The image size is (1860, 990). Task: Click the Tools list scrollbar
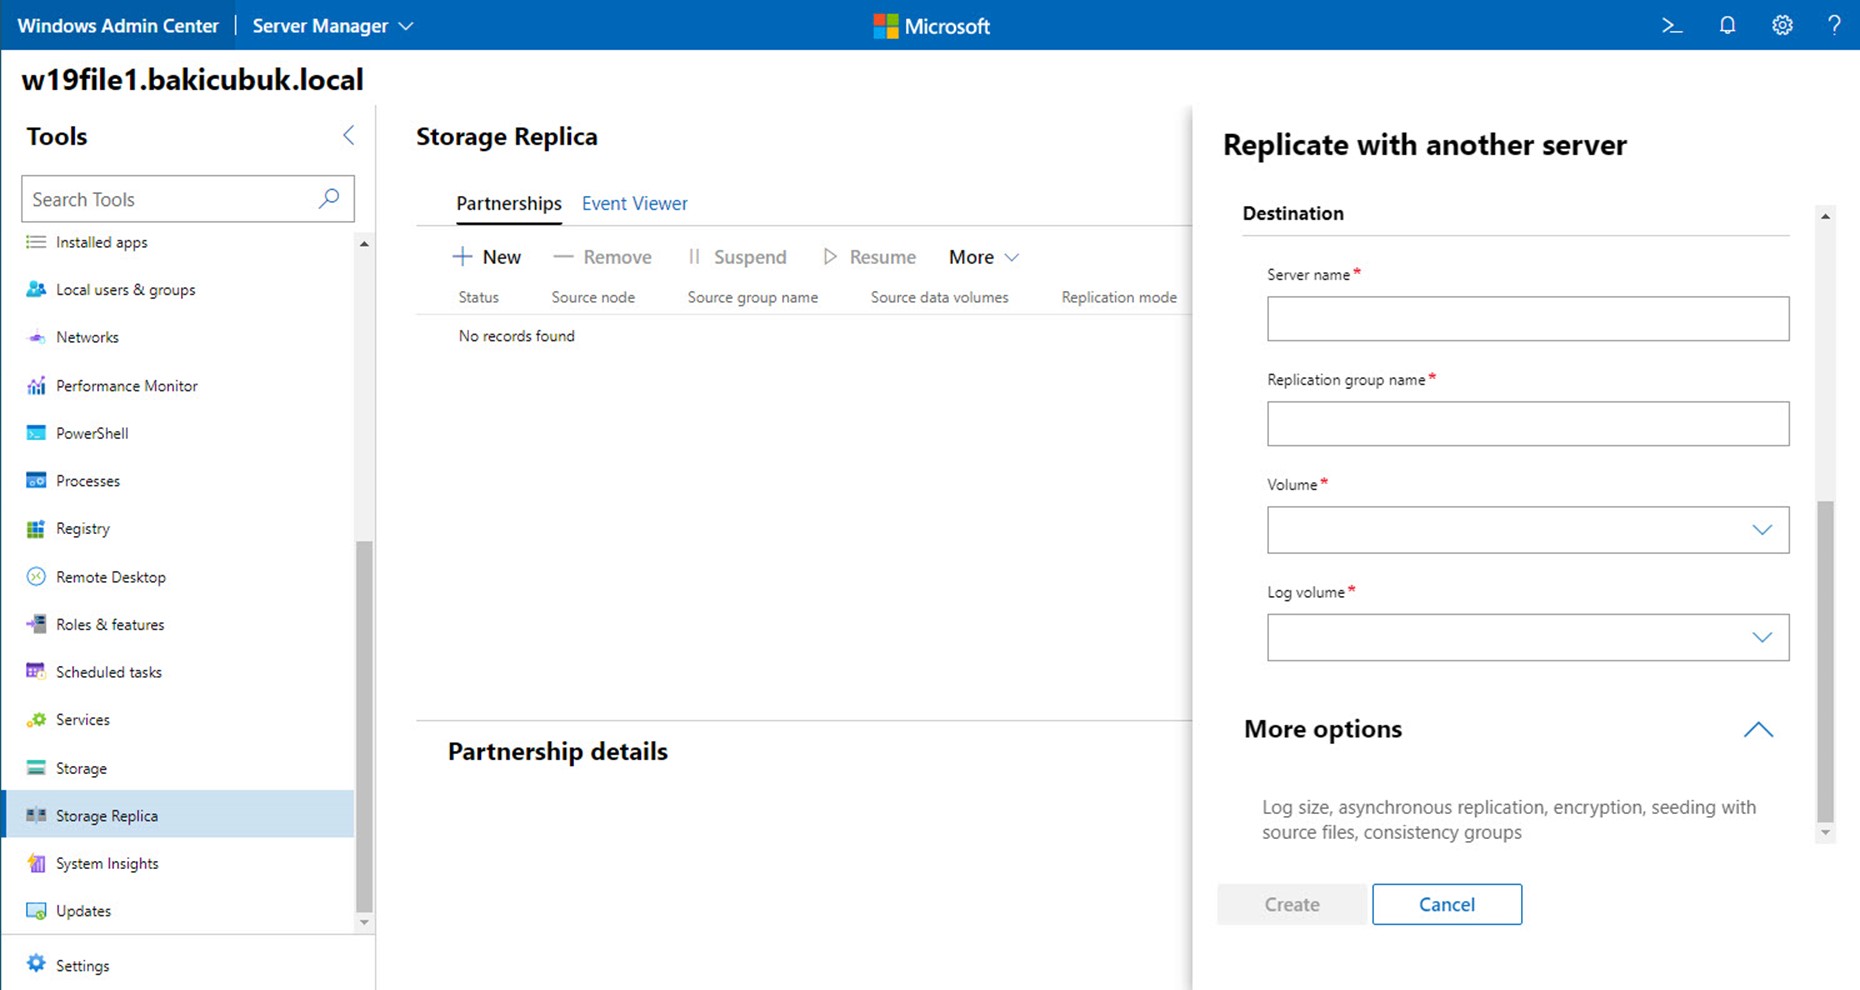(364, 726)
